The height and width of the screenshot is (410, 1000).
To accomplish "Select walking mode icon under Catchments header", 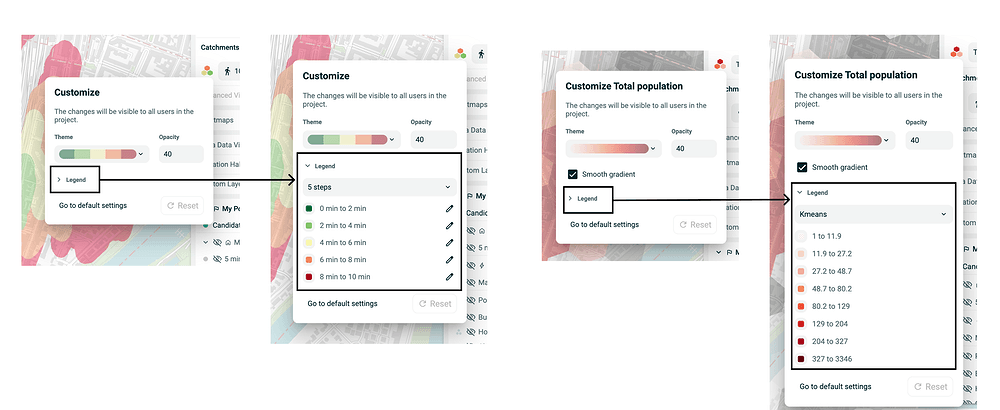I will 227,71.
